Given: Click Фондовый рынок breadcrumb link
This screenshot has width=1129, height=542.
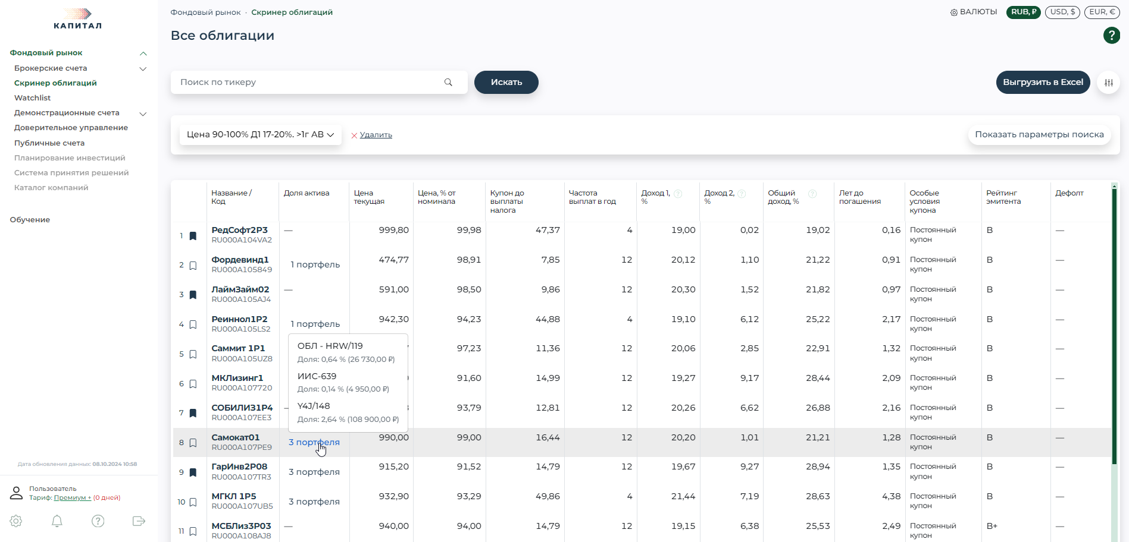Looking at the screenshot, I should (206, 12).
